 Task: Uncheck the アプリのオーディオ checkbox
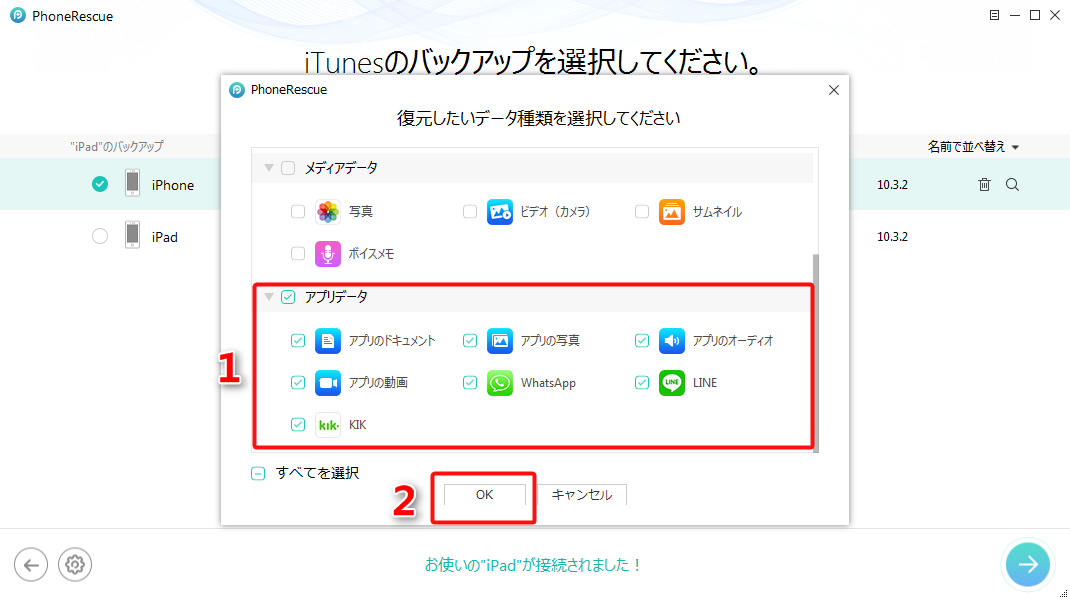(641, 341)
